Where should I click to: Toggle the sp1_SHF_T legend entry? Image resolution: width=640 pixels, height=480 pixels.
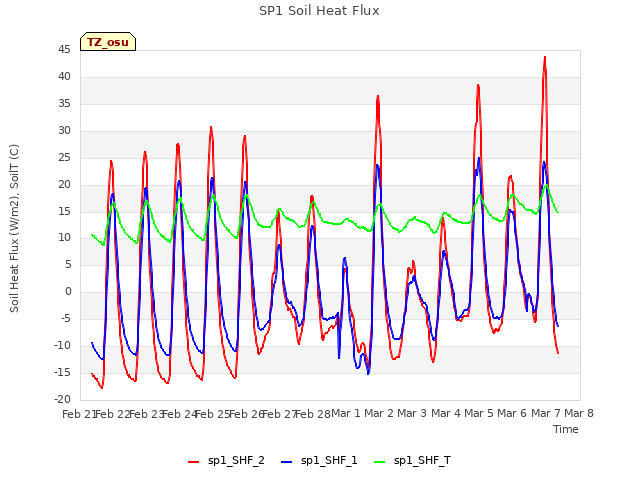413,460
